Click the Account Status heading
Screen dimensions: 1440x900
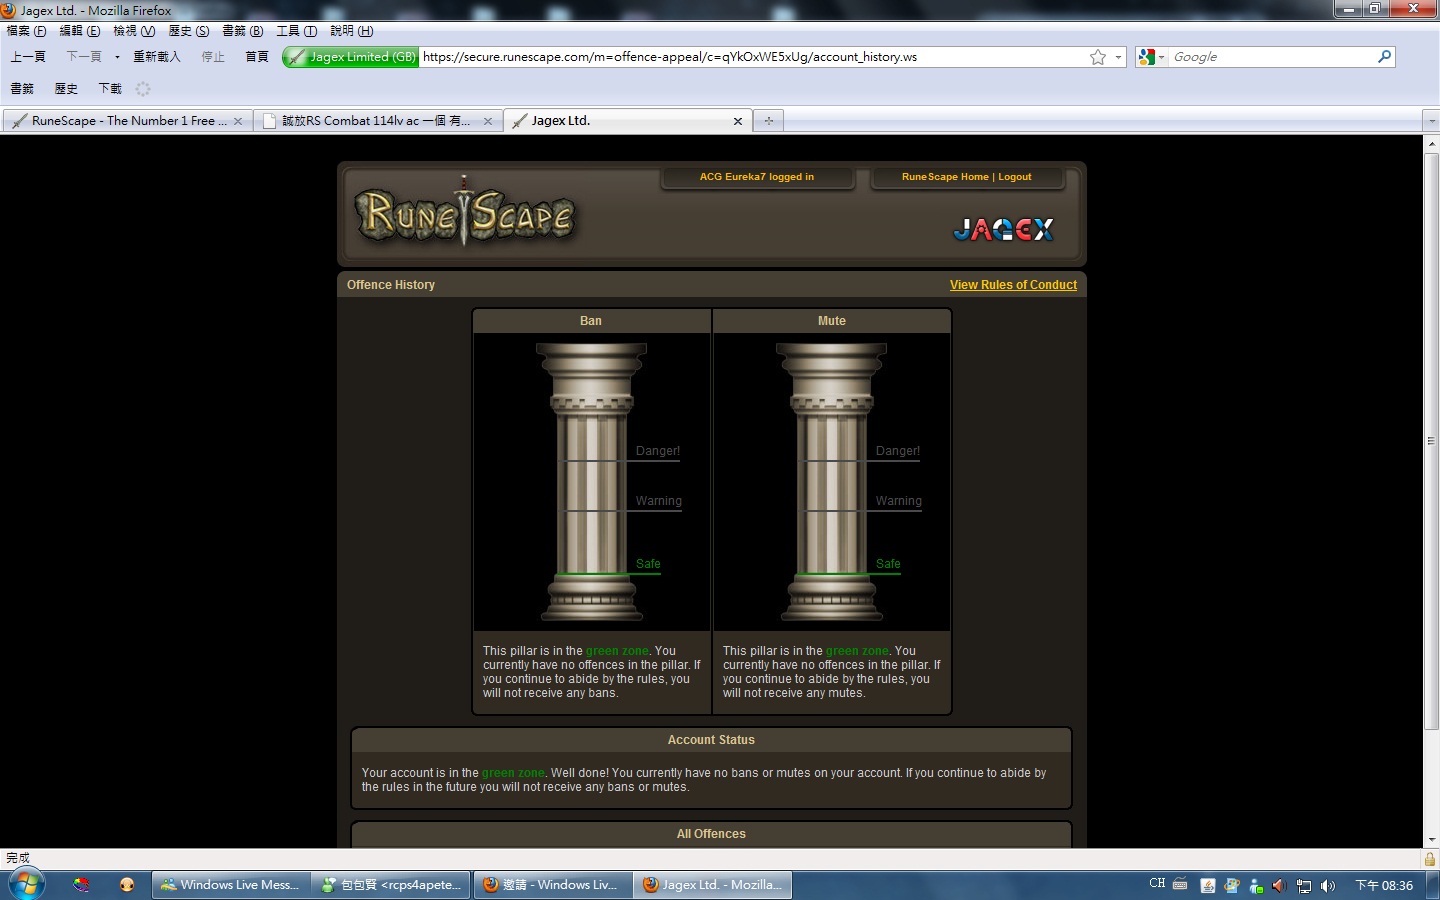[711, 740]
